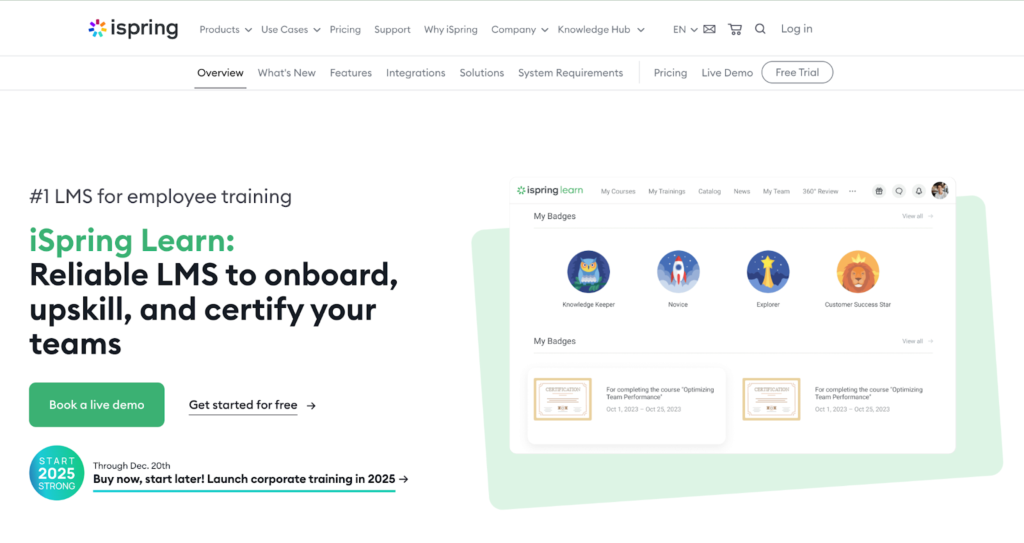Click My Trainings in the preview

point(667,191)
